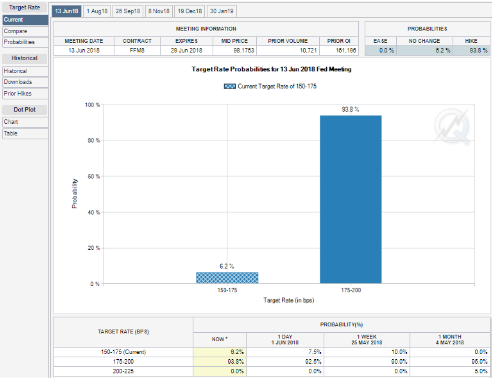Viewport: 492px width, 378px height.
Task: Click the PRIOR VOLUME column header
Action: [x=288, y=41]
